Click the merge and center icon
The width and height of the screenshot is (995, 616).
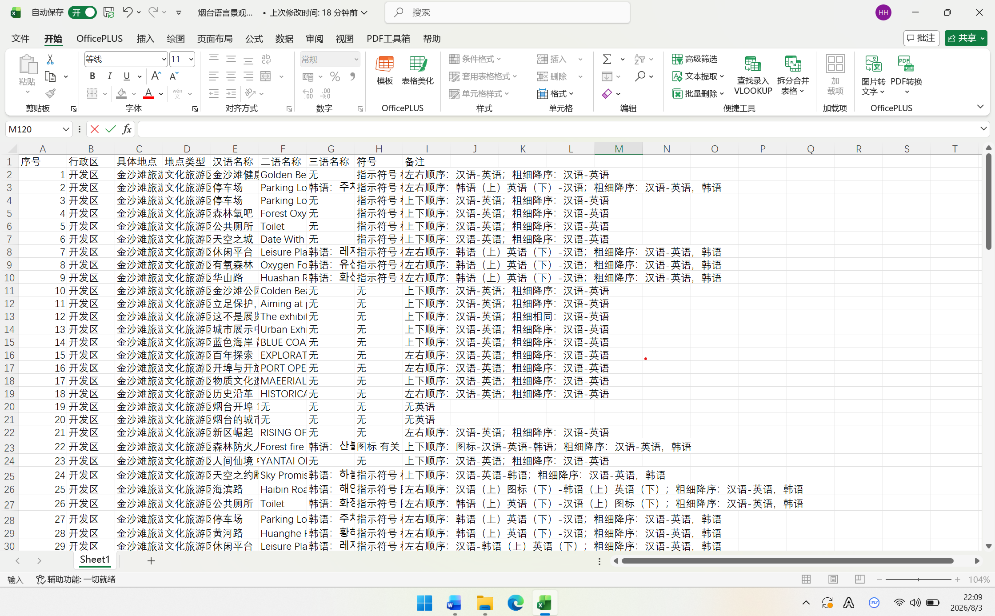tap(265, 76)
